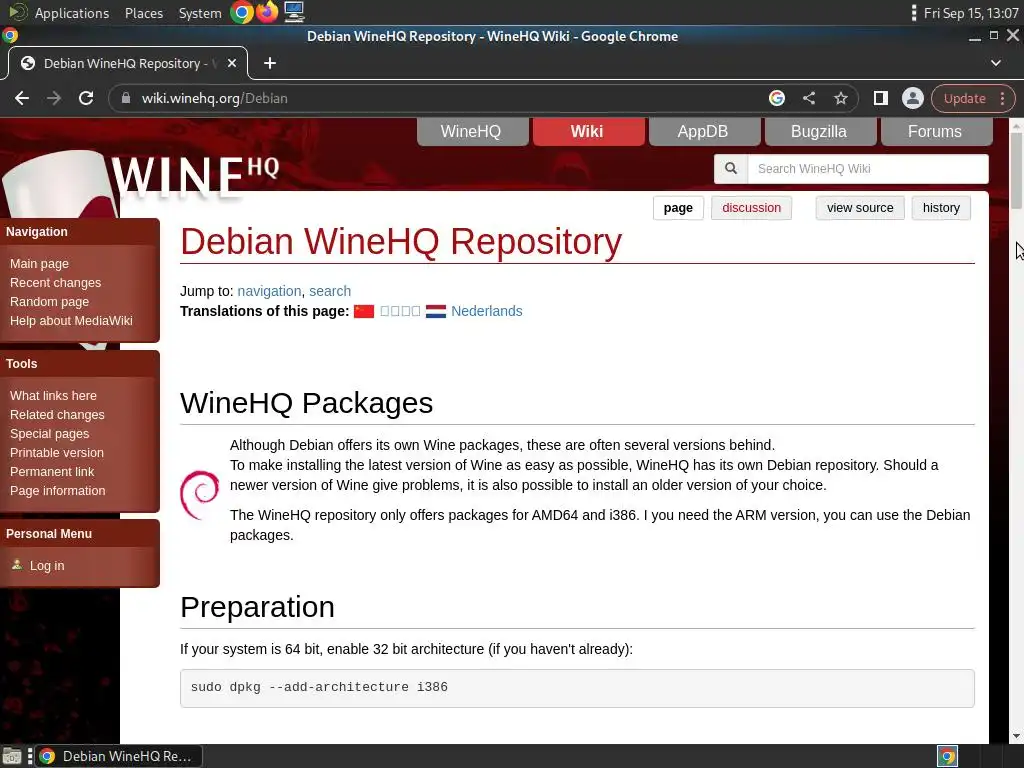Click the magnifier search icon on WineHQ
The image size is (1024, 768).
[x=731, y=168]
